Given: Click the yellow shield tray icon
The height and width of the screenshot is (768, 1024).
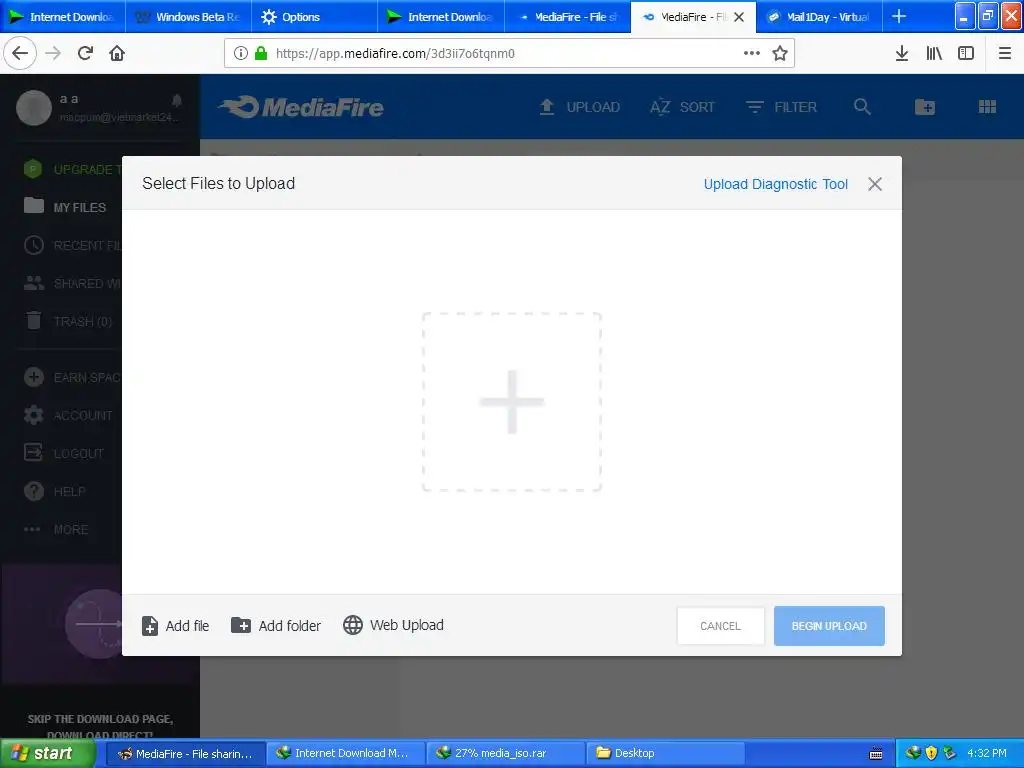Looking at the screenshot, I should point(931,753).
